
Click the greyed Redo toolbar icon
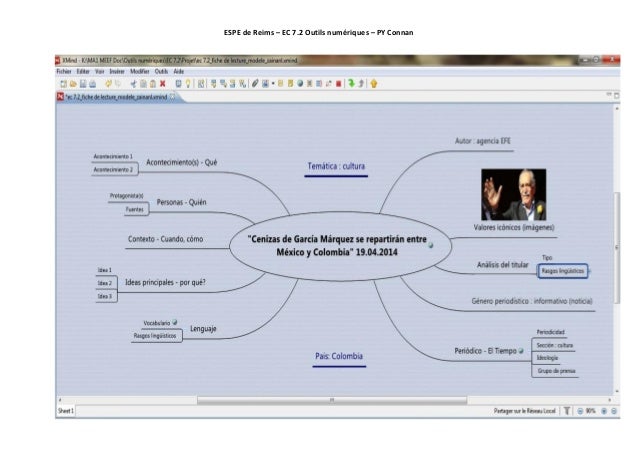(118, 84)
